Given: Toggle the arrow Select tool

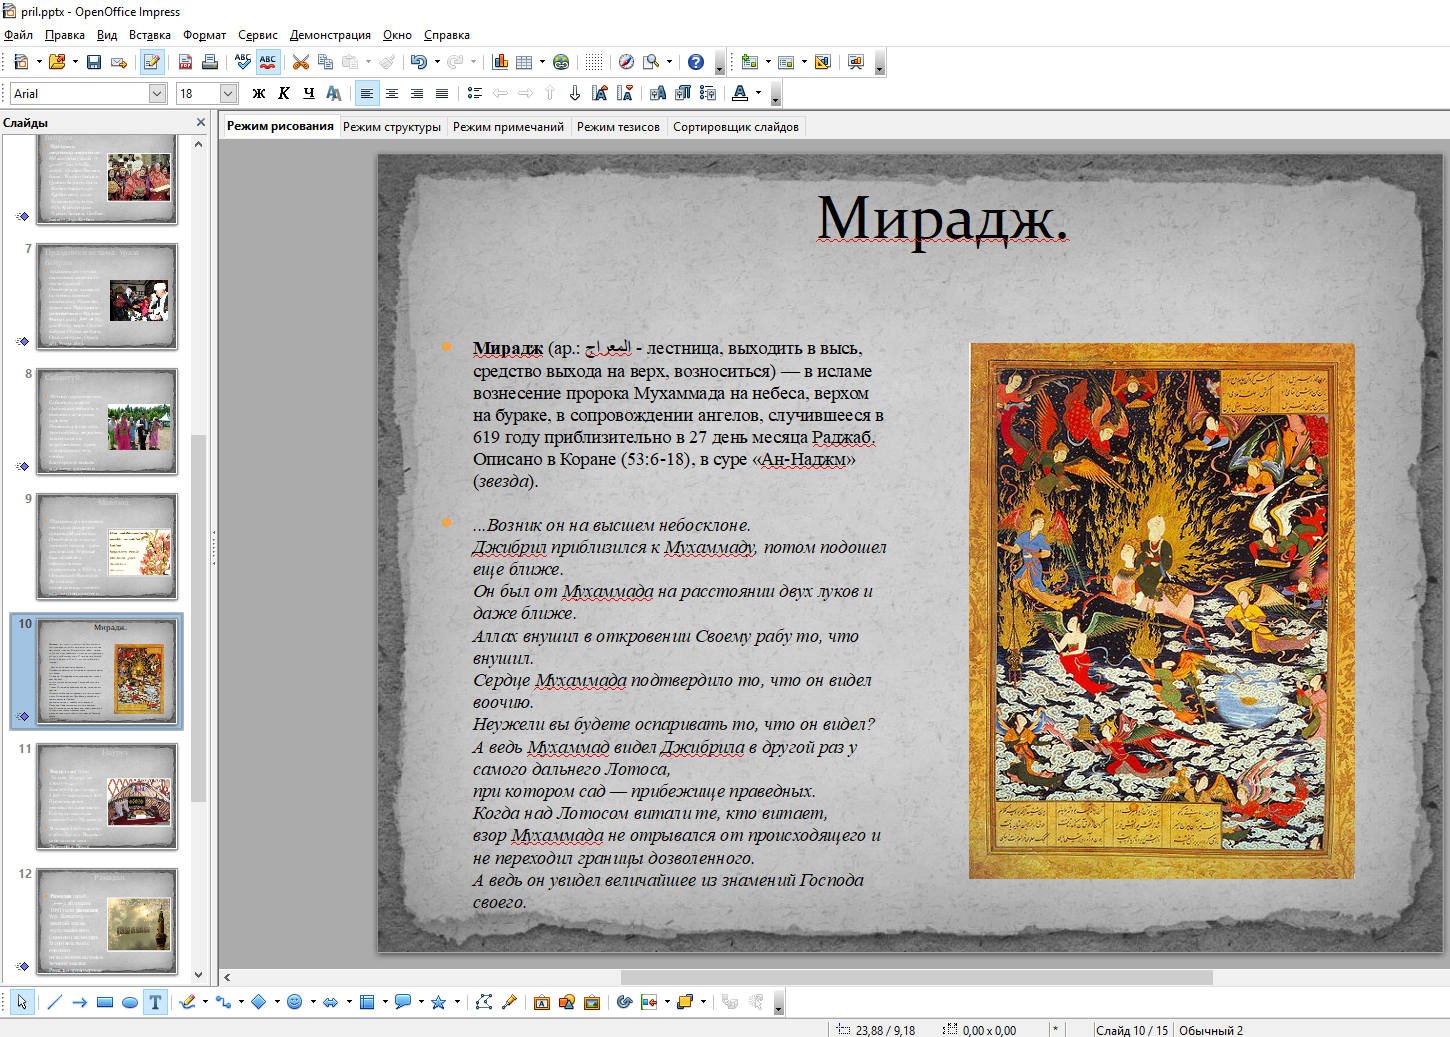Looking at the screenshot, I should click(x=22, y=1002).
